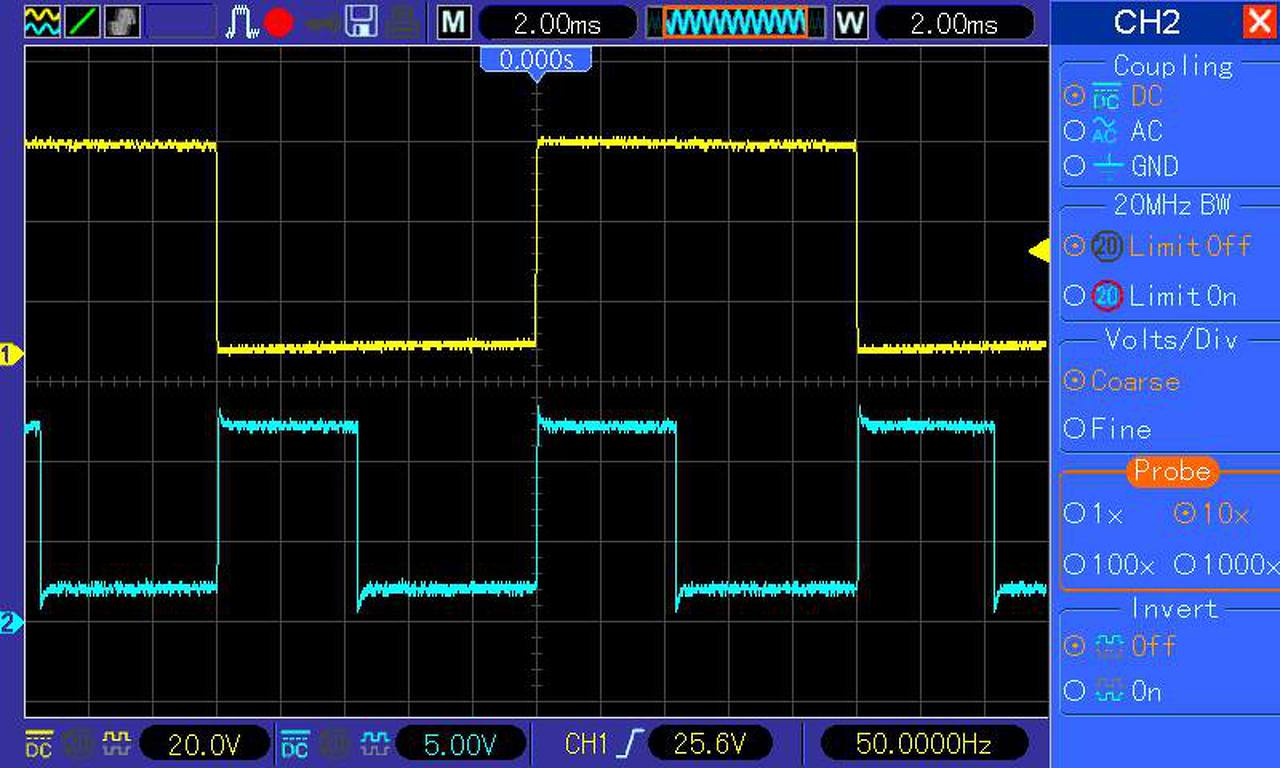Image resolution: width=1280 pixels, height=768 pixels.
Task: Turn Invert On for CH2
Action: 1113,691
